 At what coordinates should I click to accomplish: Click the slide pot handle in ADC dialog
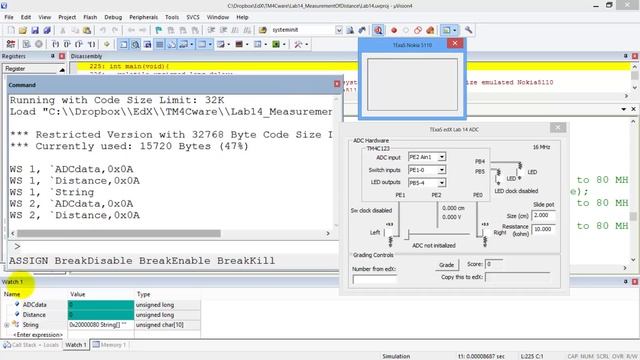click(407, 235)
